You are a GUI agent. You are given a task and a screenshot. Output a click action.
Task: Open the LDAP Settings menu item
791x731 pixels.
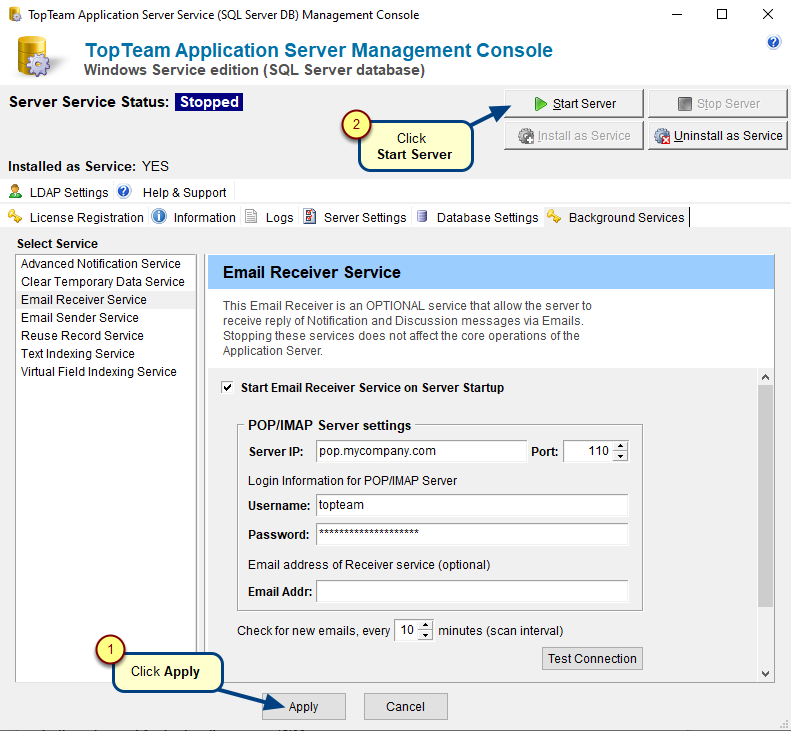59,192
